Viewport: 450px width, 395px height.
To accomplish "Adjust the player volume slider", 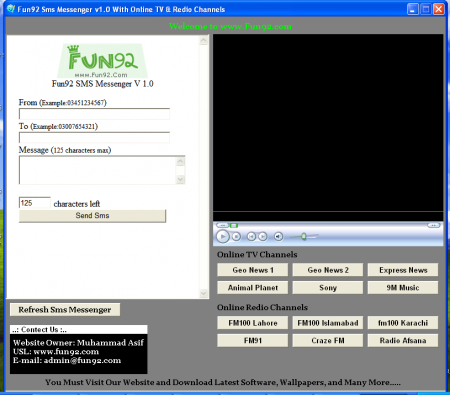I will pyautogui.click(x=304, y=237).
